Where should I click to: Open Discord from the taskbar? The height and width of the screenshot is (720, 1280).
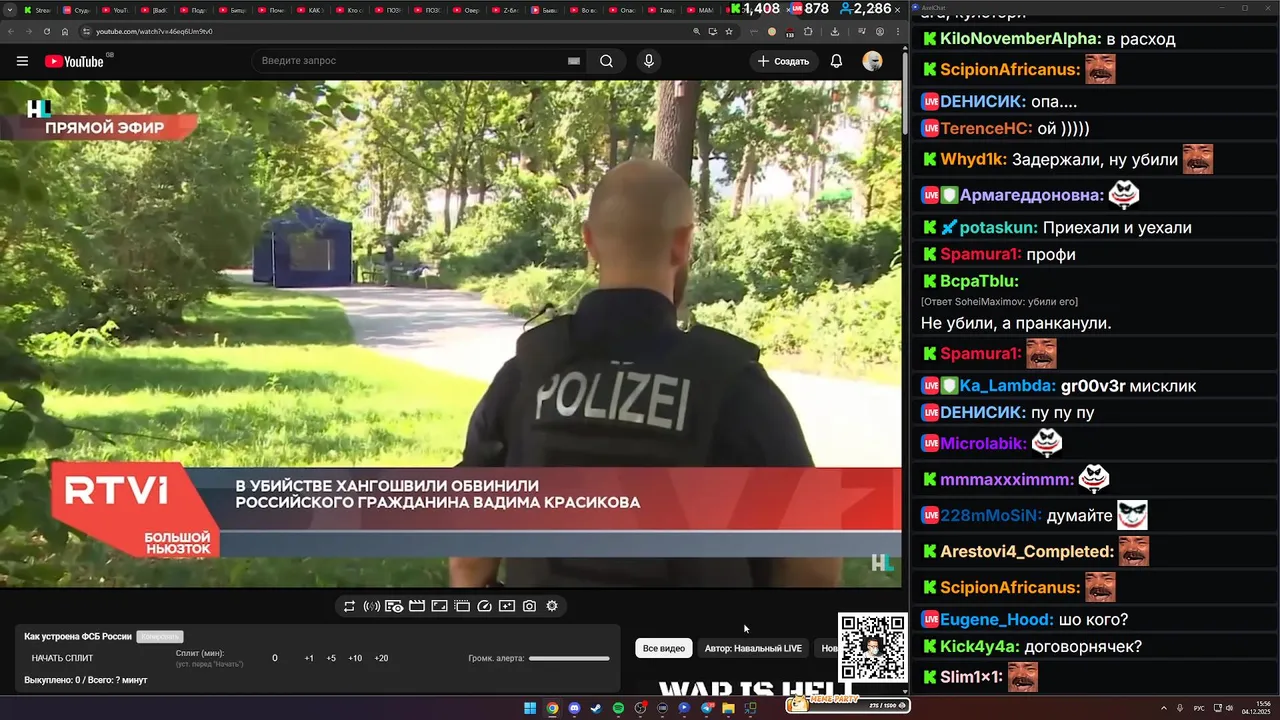(x=574, y=708)
